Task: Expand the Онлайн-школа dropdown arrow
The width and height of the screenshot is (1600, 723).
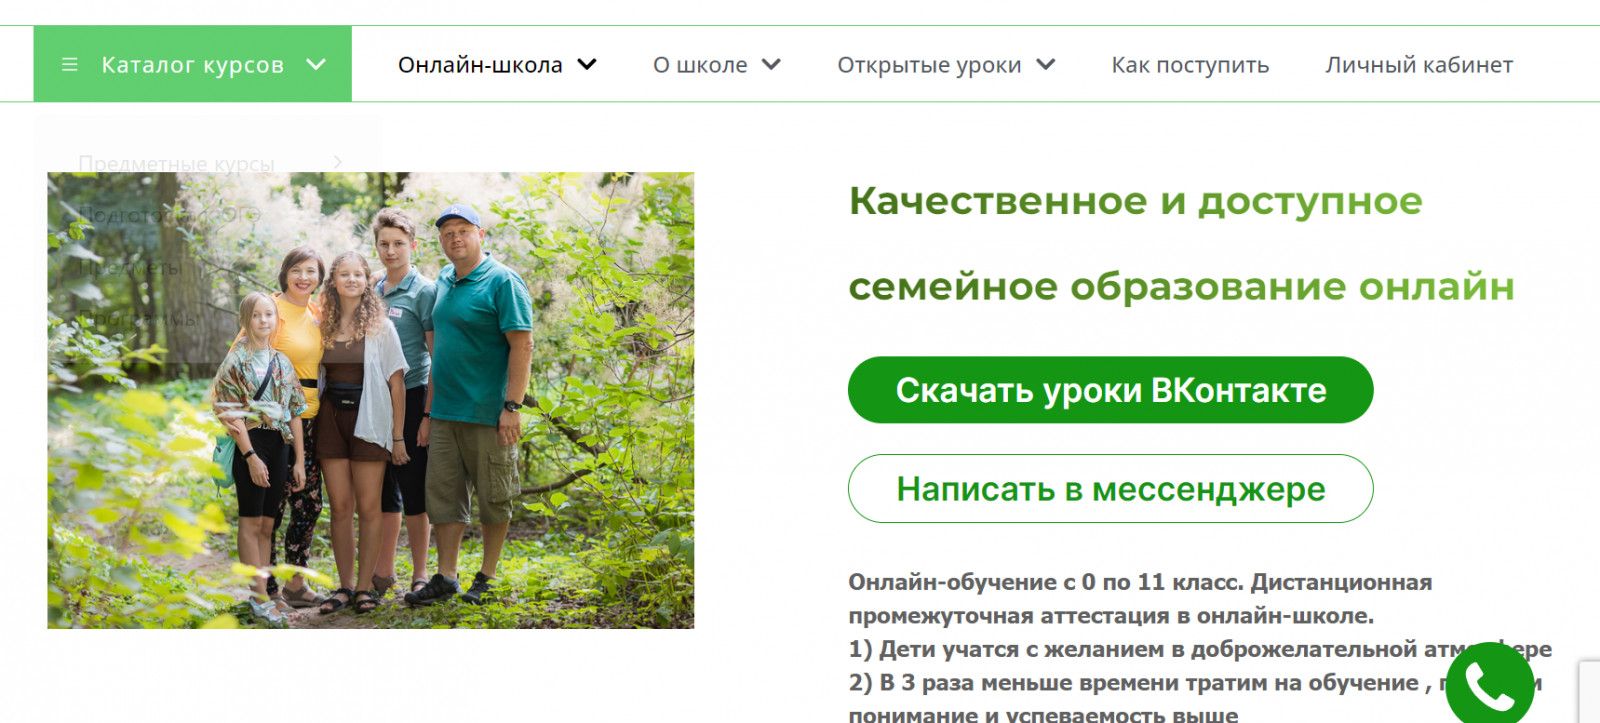Action: [x=587, y=64]
